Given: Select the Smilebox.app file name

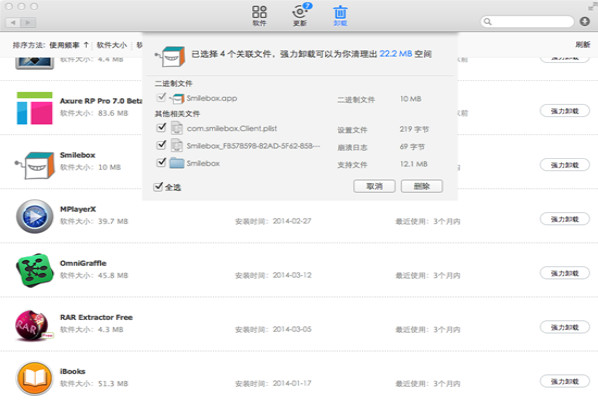Looking at the screenshot, I should click(x=212, y=98).
